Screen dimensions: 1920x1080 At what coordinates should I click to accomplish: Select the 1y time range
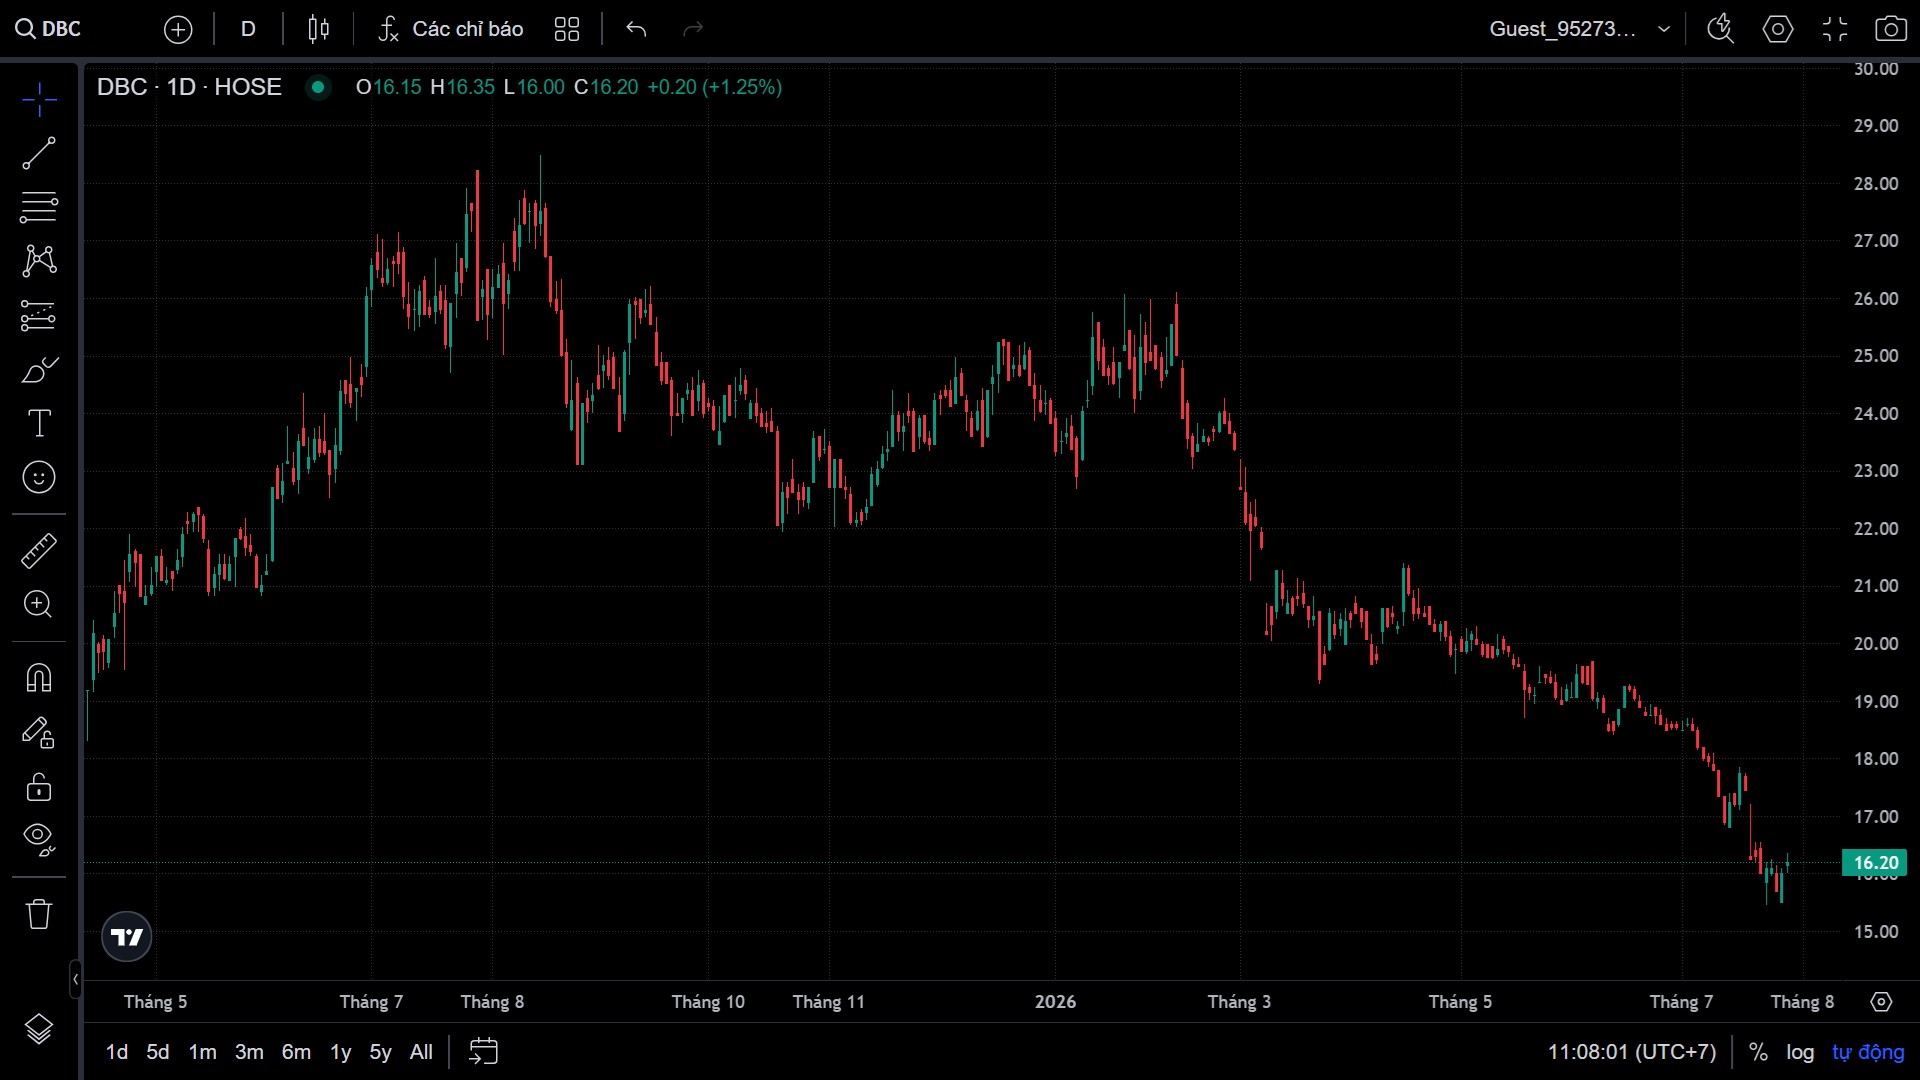tap(341, 1052)
